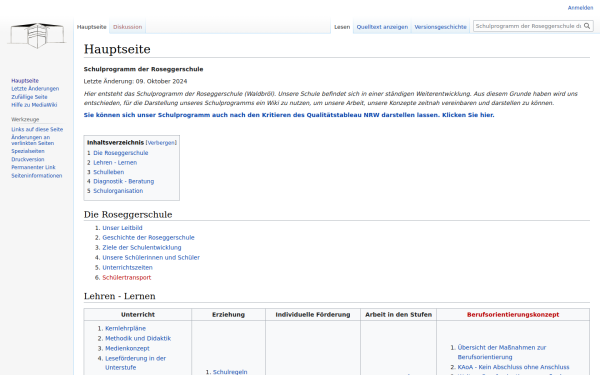Click the Erziehung column header
This screenshot has height=375, width=600.
(228, 315)
